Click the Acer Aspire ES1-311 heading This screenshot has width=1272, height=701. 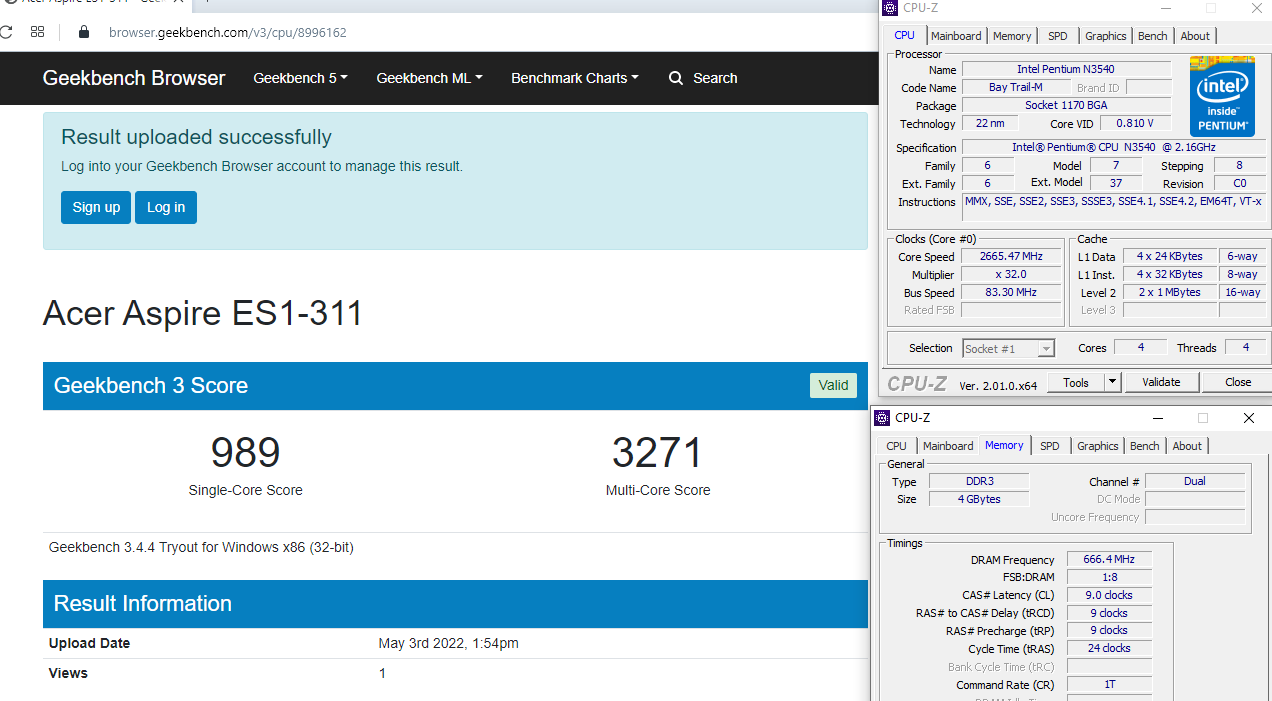[203, 313]
